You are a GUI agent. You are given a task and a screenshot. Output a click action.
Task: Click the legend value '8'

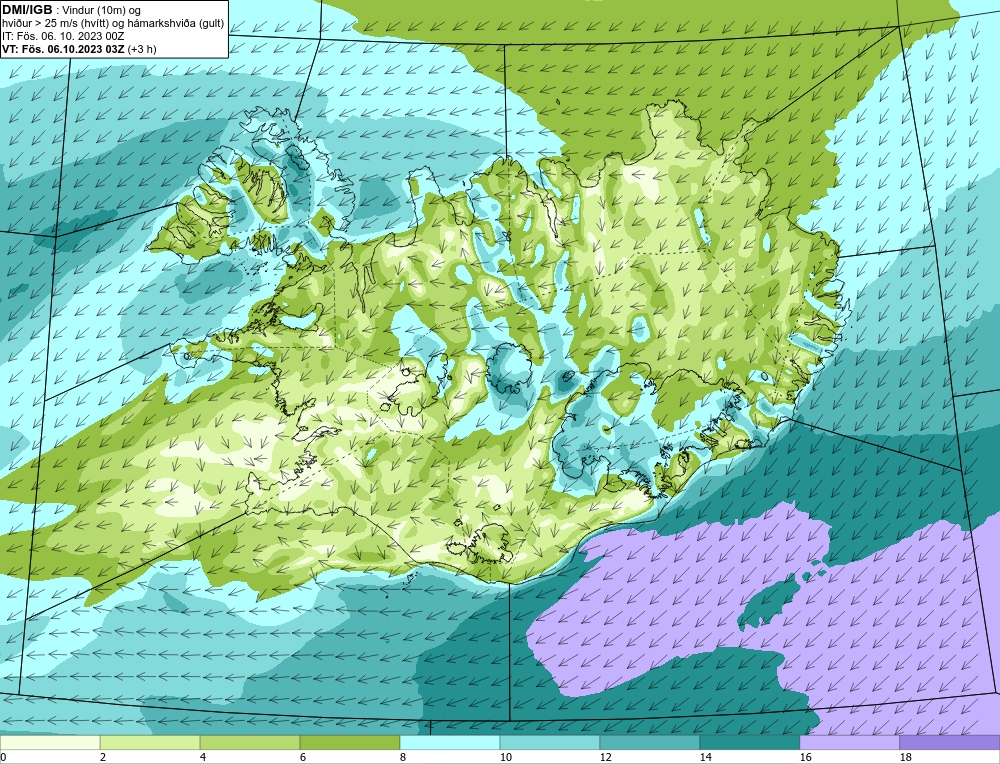click(402, 757)
